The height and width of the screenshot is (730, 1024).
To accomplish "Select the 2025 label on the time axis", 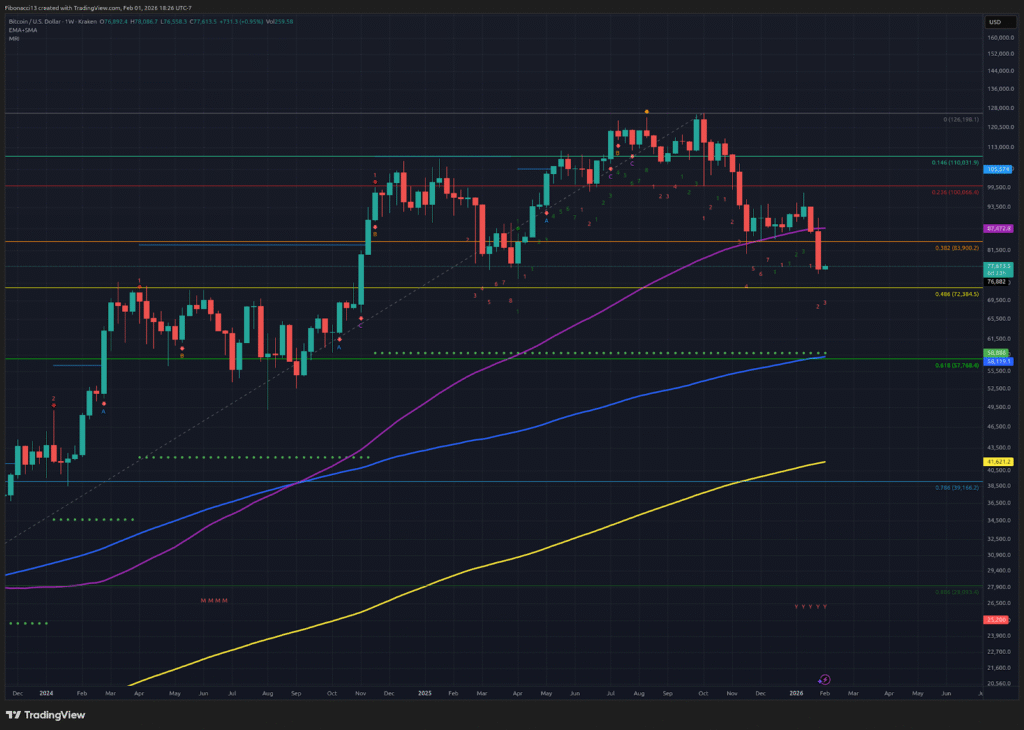I will 424,691.
